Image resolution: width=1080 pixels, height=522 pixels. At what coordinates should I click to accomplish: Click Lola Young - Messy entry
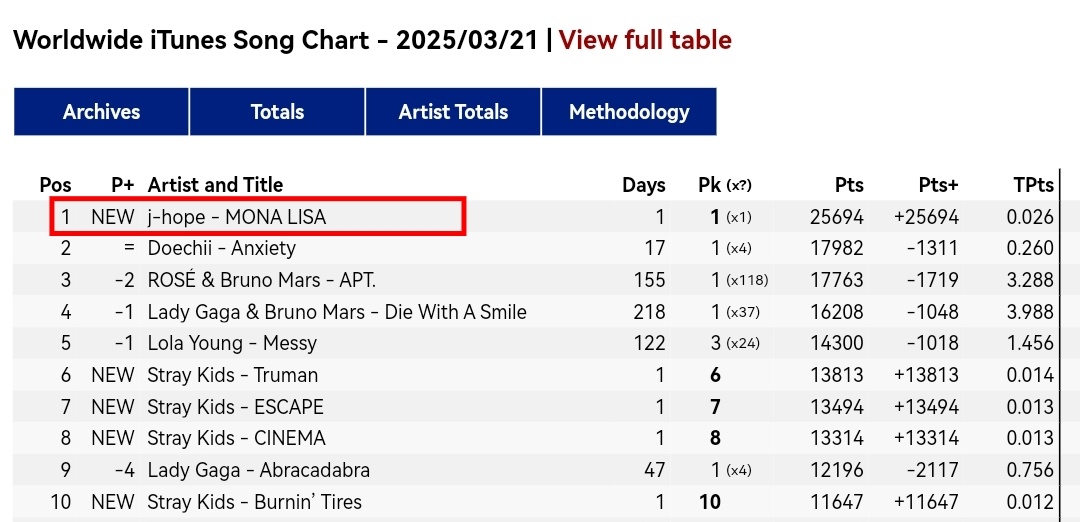(232, 343)
